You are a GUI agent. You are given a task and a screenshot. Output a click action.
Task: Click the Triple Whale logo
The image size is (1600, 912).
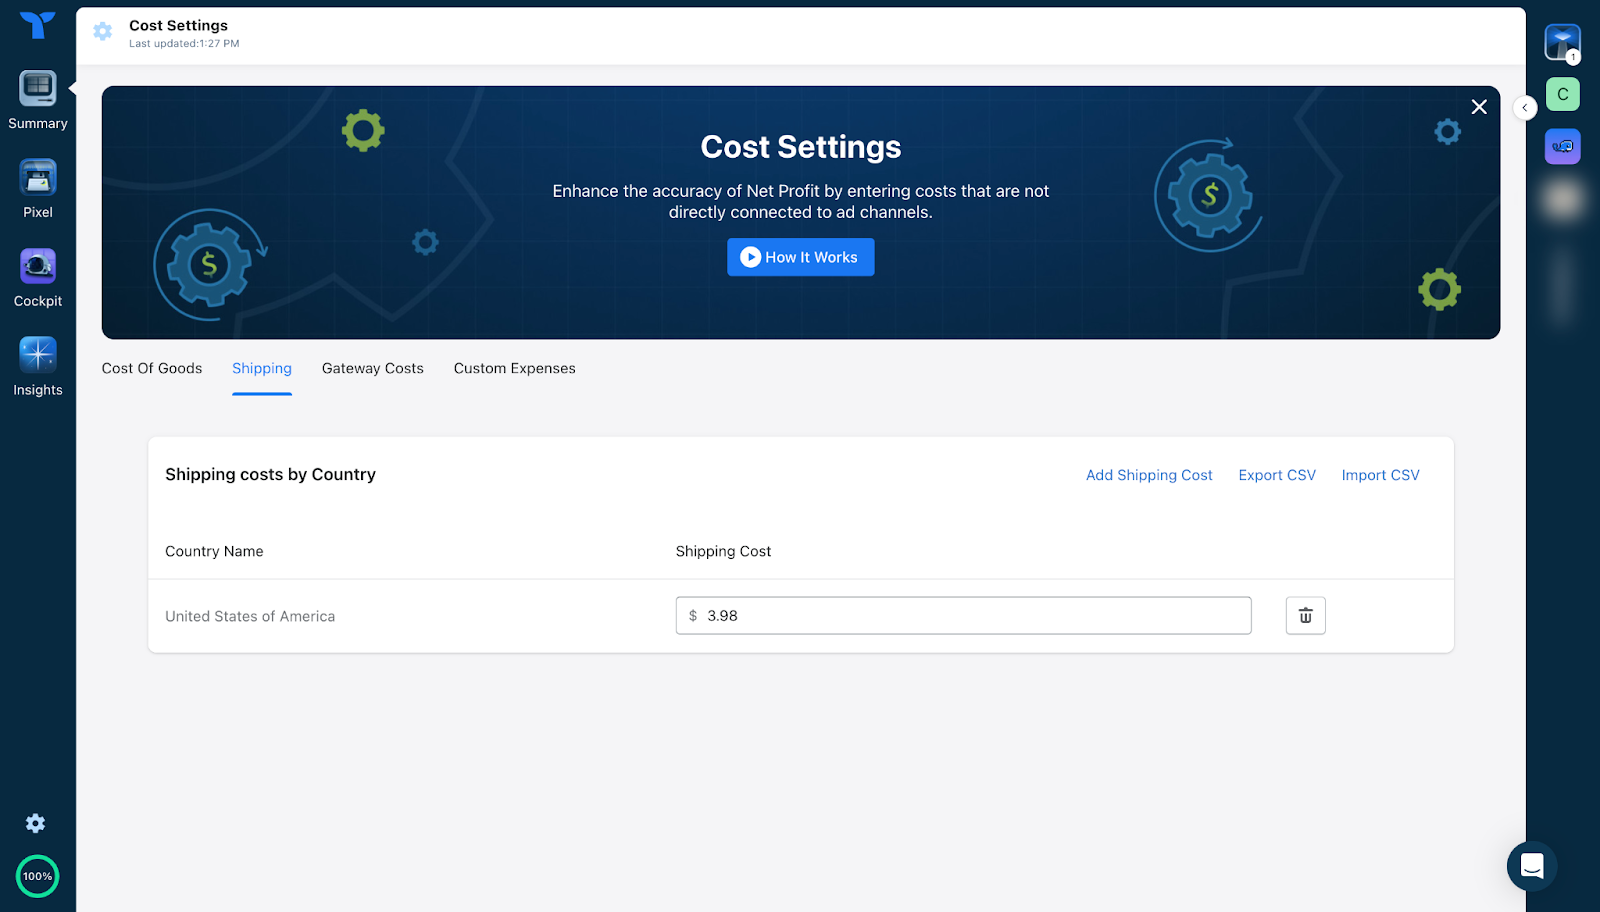(37, 25)
